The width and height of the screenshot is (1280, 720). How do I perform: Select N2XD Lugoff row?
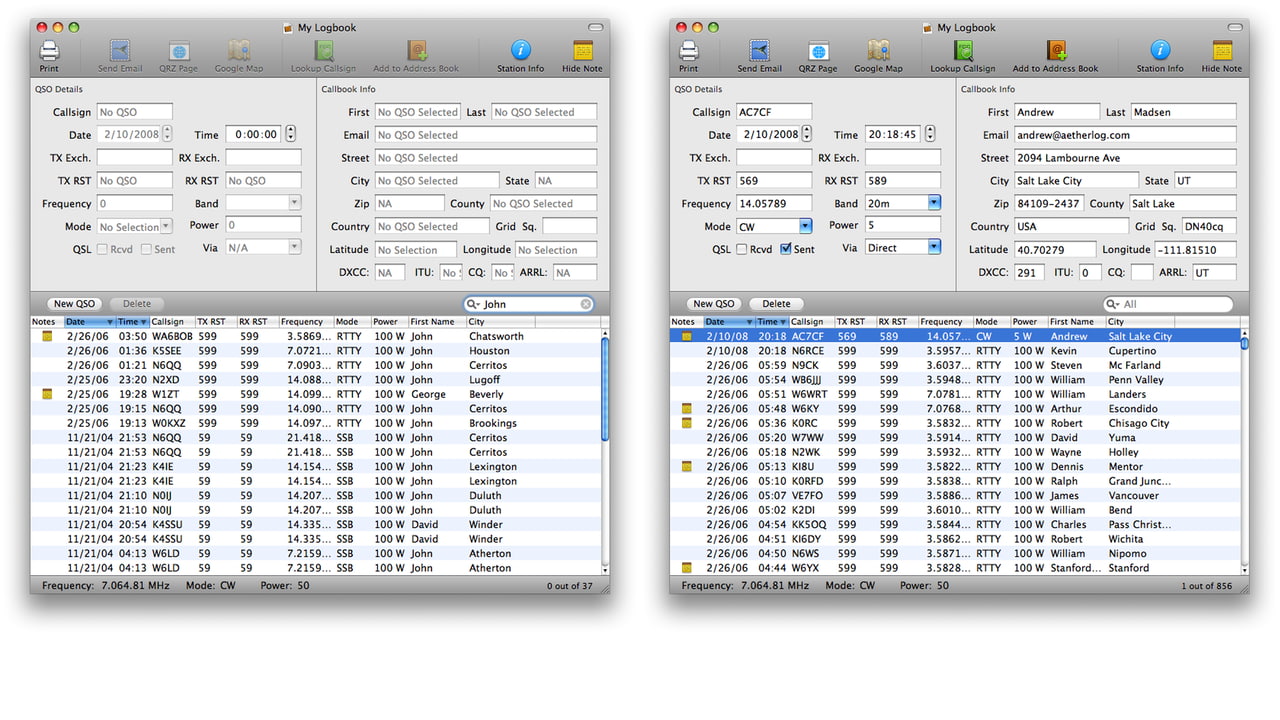coord(314,380)
